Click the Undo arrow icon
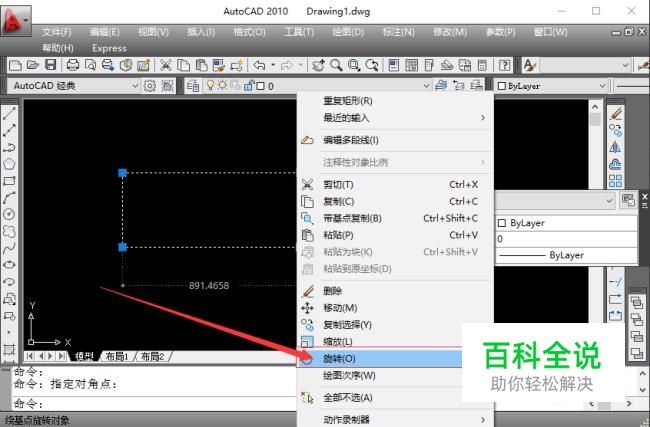This screenshot has height=427, width=650. [x=260, y=65]
